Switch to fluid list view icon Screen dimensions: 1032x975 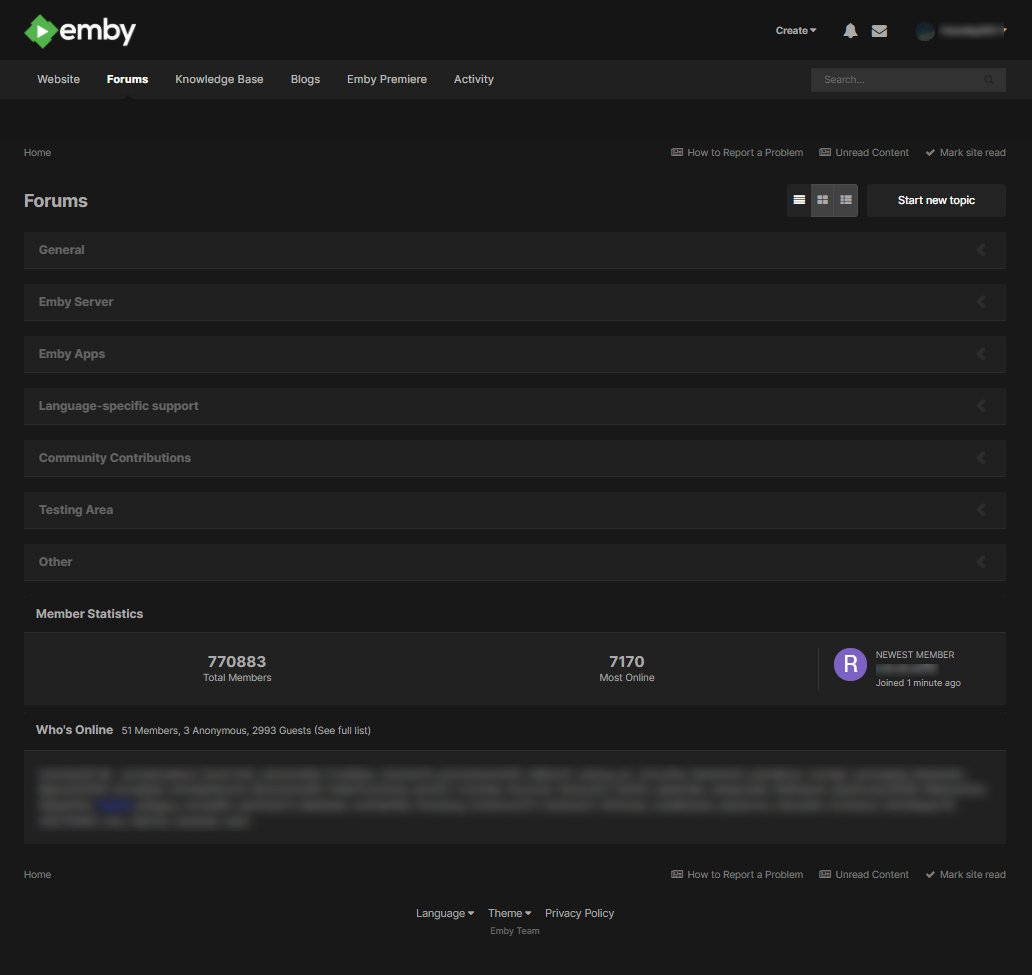(846, 200)
